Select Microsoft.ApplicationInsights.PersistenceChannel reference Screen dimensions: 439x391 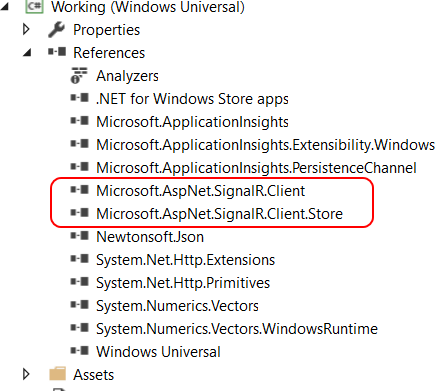256,168
